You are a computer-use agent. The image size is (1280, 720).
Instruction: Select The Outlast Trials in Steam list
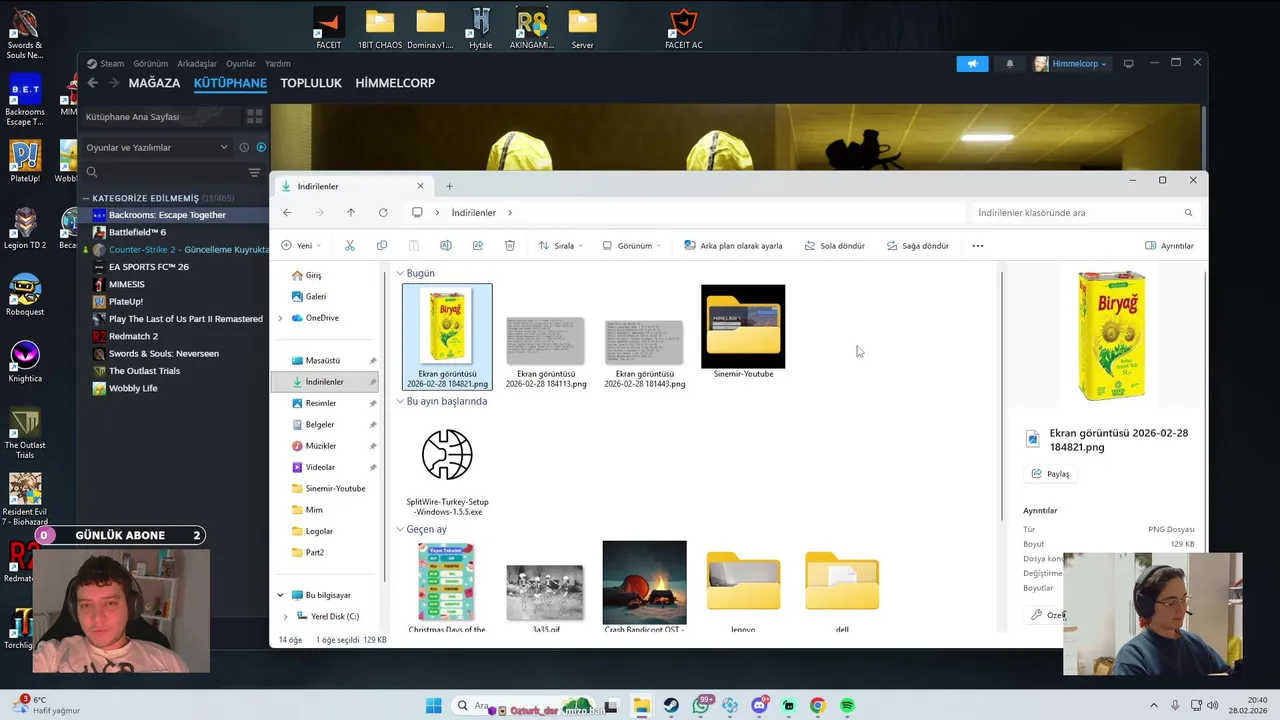click(144, 371)
